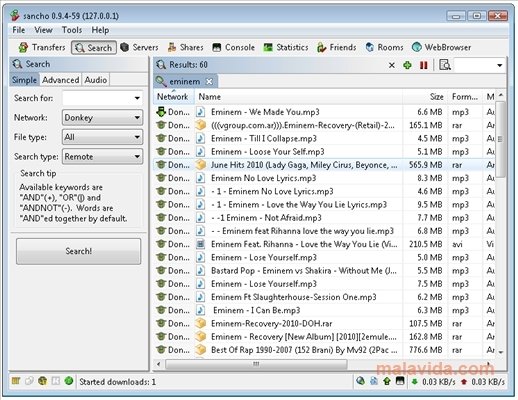Switch to the Audio search tab

coord(96,80)
